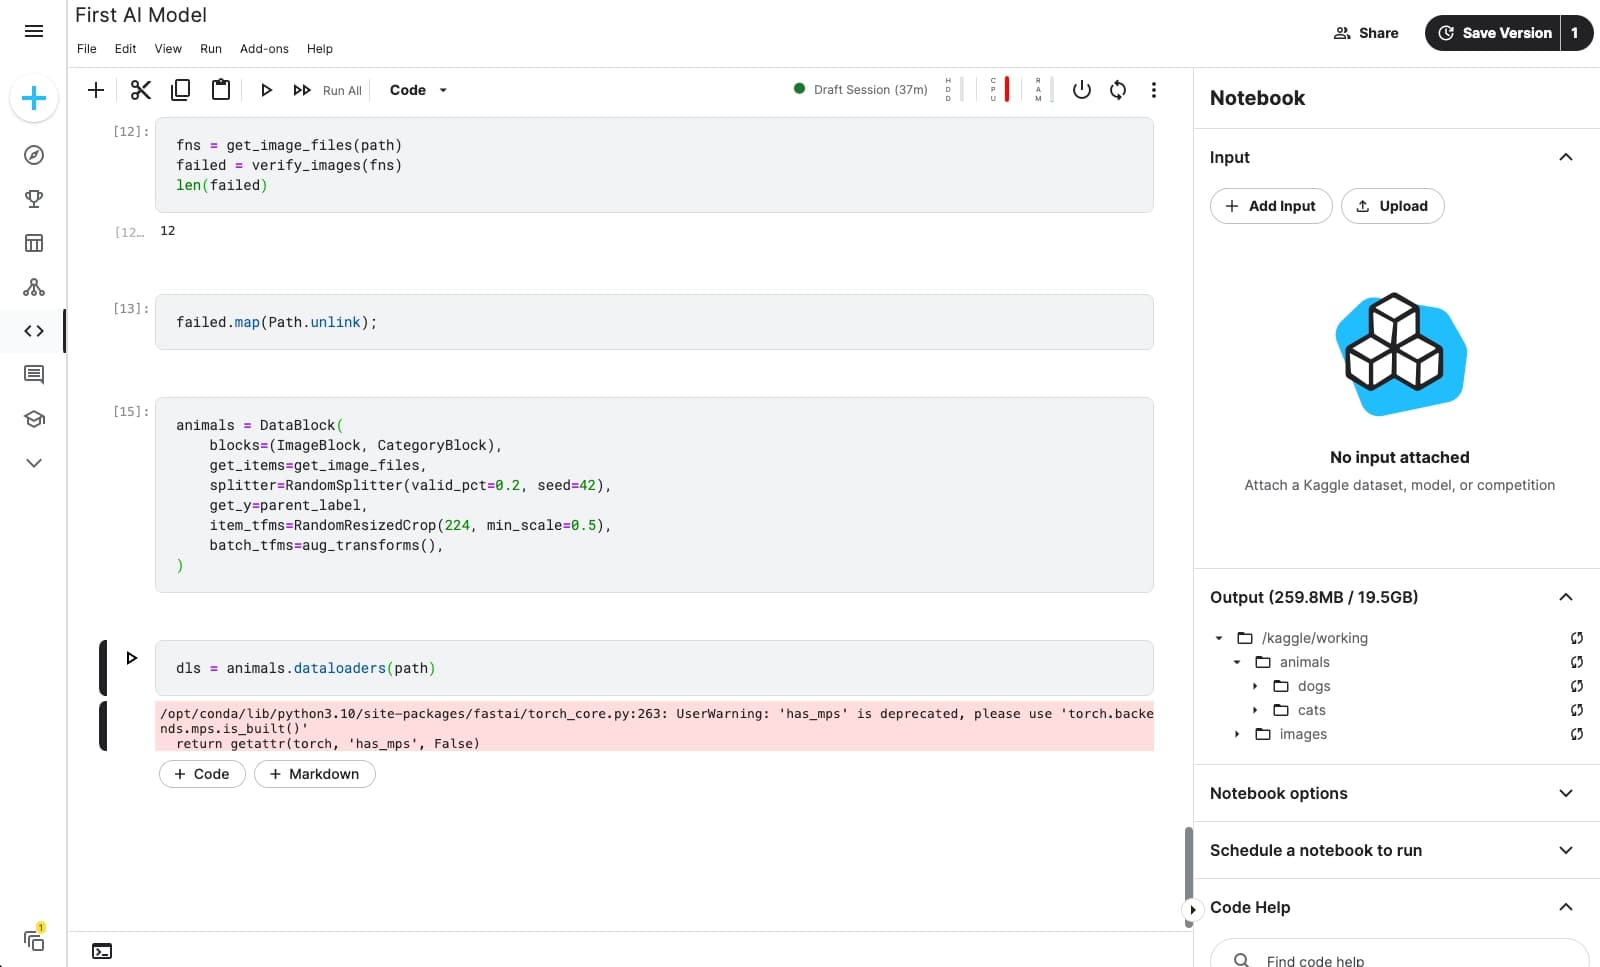This screenshot has height=967, width=1600.
Task: Expand the dogs folder
Action: pos(1255,686)
